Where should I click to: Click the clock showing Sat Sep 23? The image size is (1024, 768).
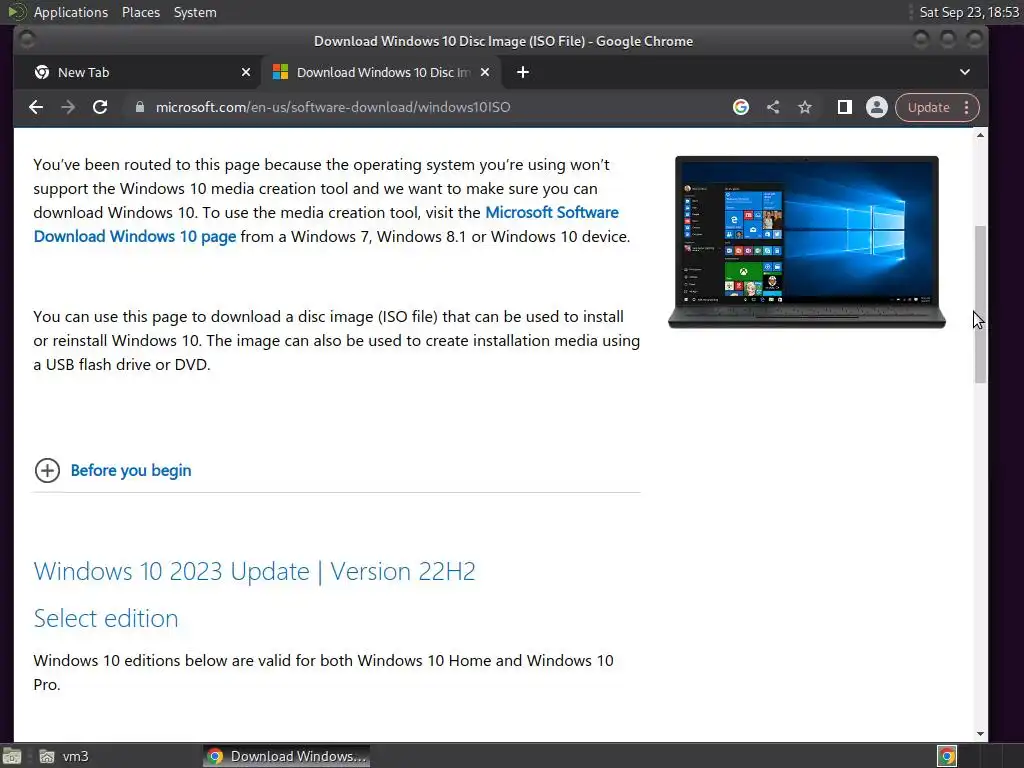(x=969, y=12)
